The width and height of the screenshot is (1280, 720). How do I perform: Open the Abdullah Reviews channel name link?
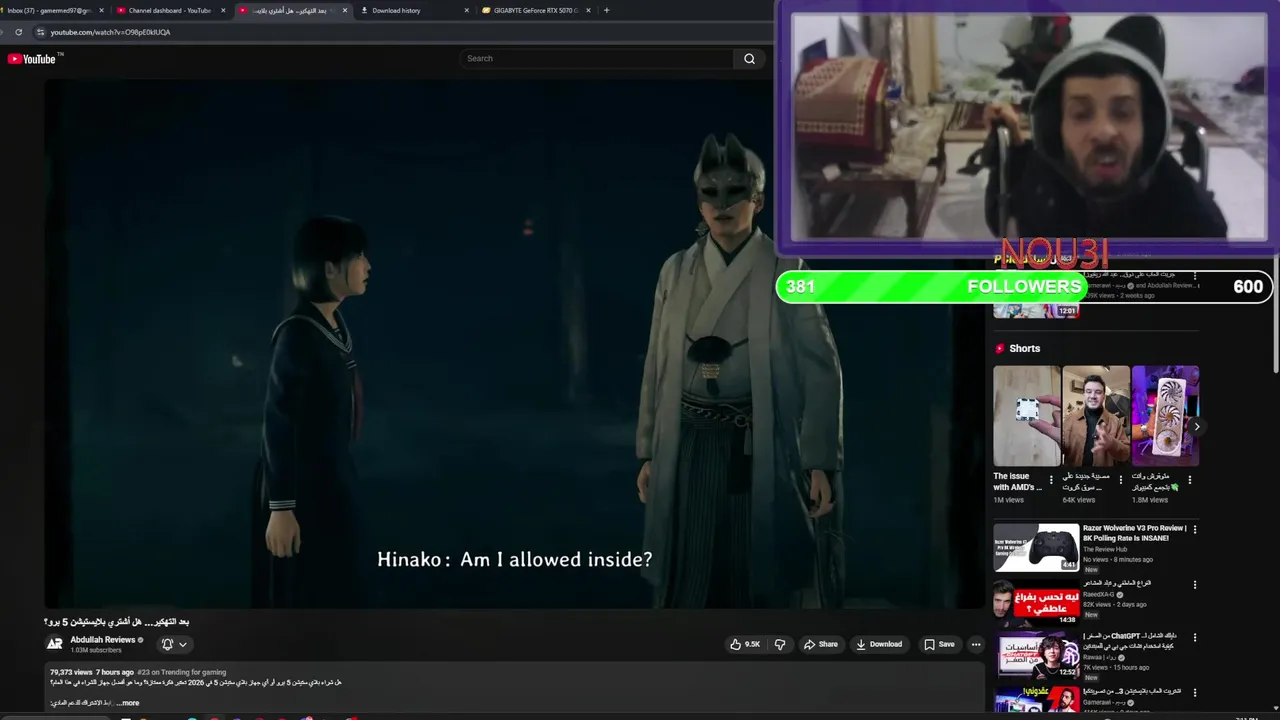[x=103, y=640]
